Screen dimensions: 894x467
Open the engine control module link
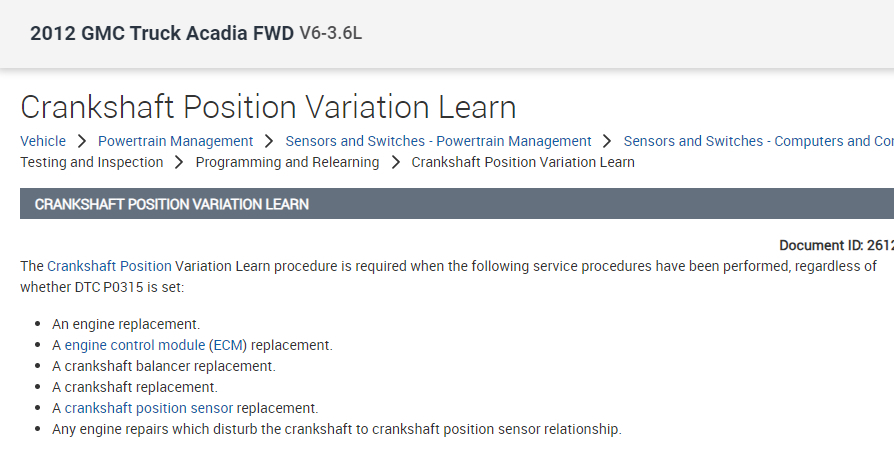(x=135, y=345)
